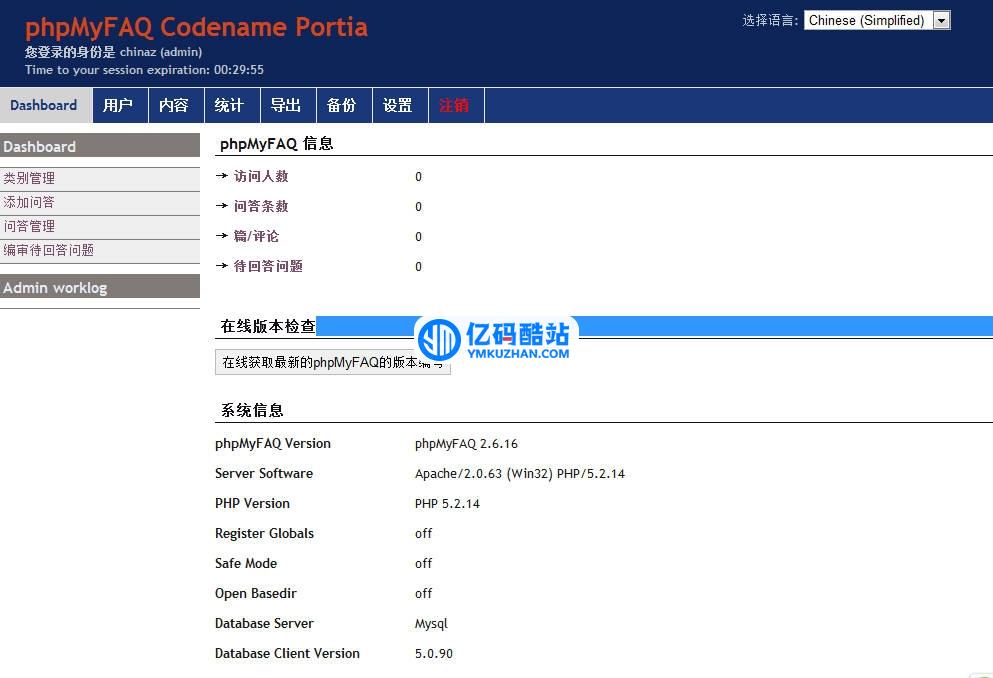Switch to the Dashboard tab
993x678 pixels.
coord(44,105)
